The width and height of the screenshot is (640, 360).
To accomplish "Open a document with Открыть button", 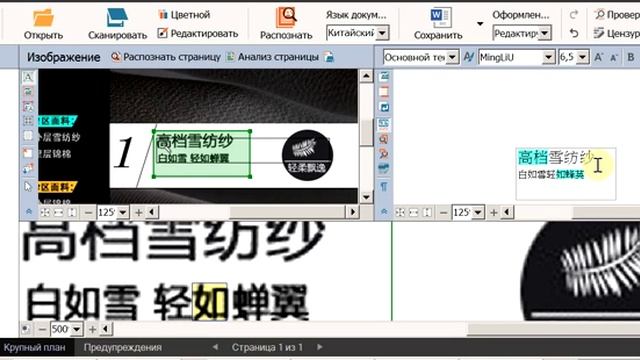I will (x=43, y=24).
